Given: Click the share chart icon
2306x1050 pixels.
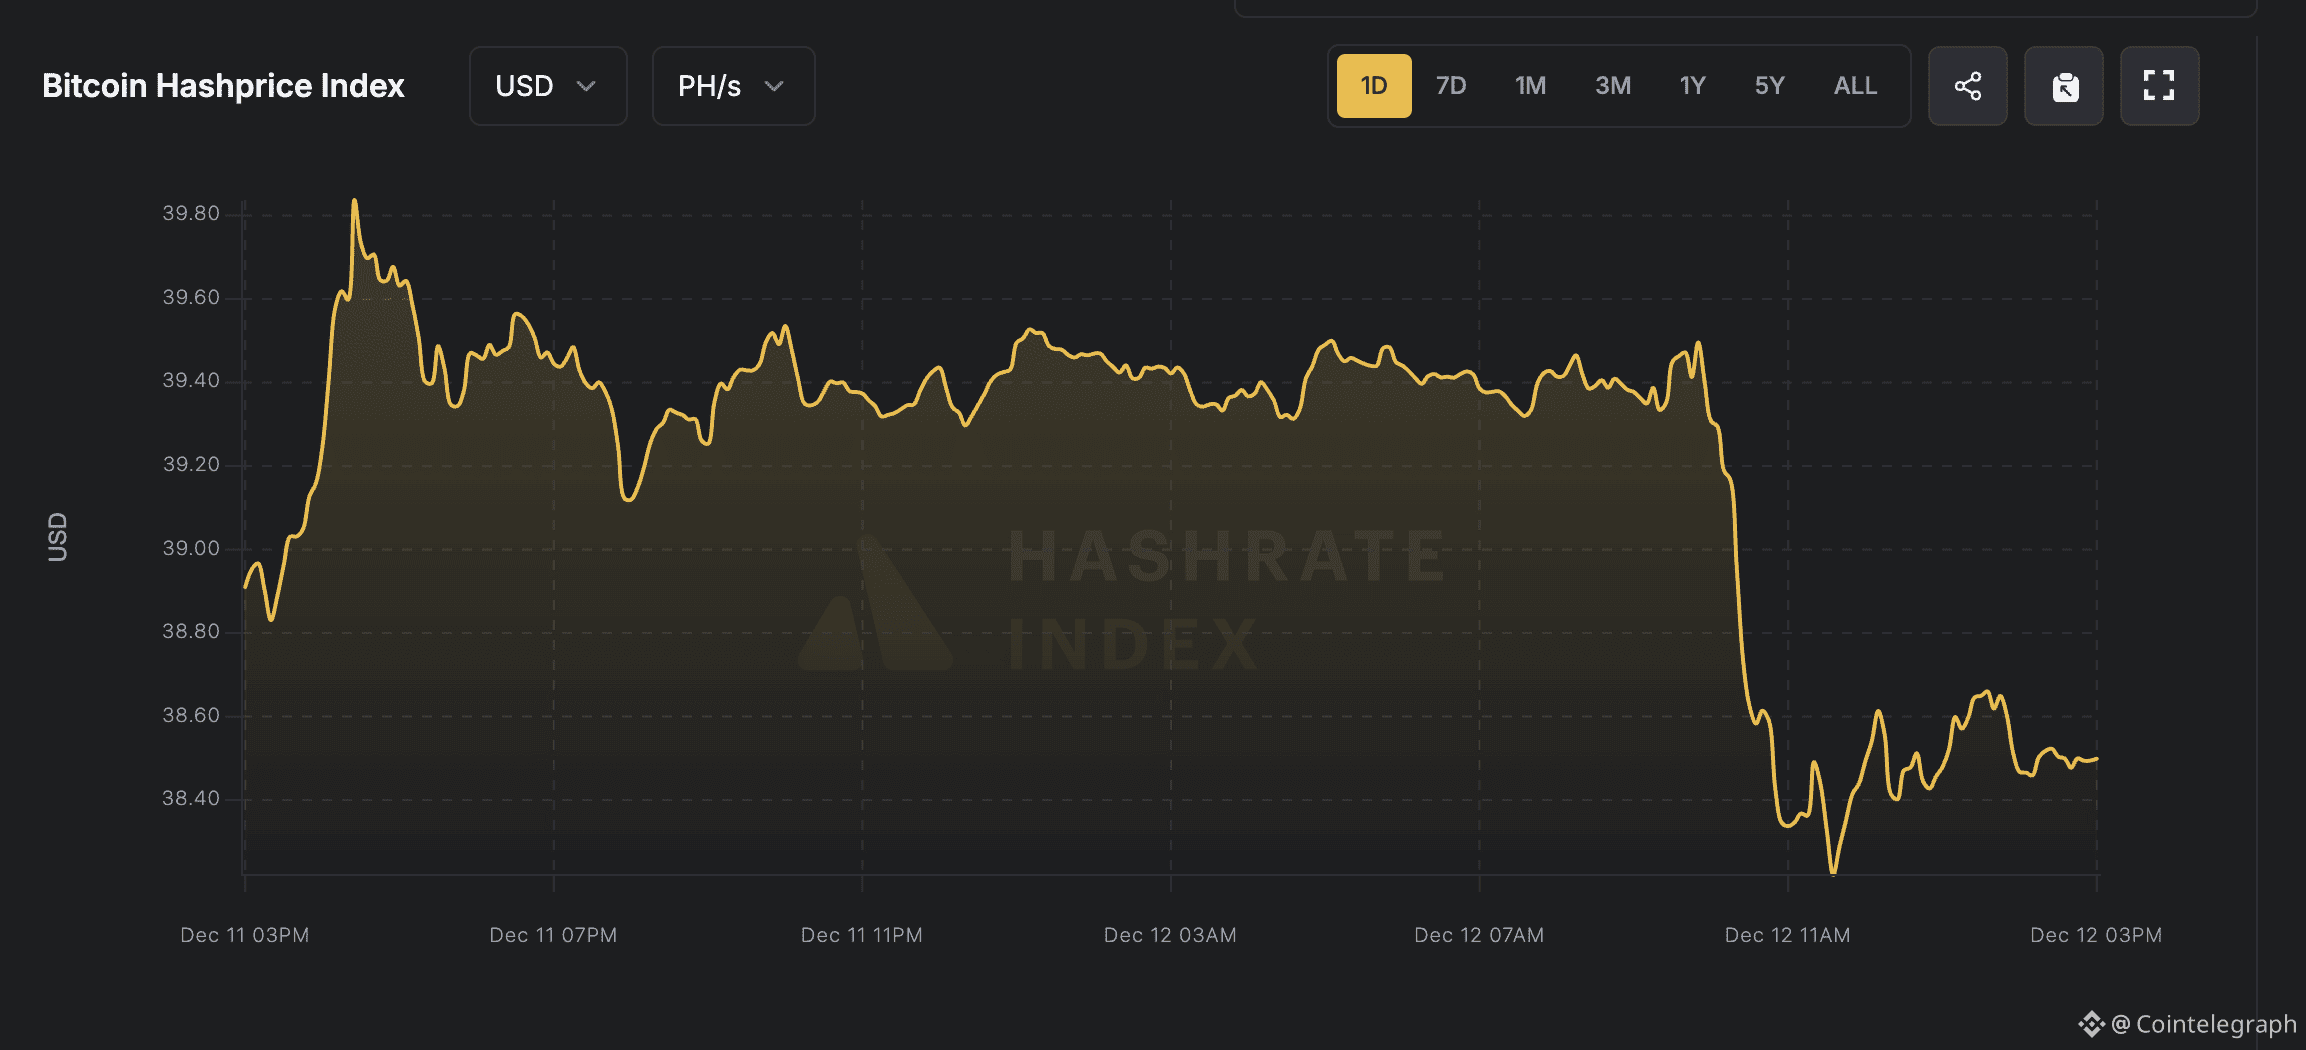Looking at the screenshot, I should [x=1967, y=86].
